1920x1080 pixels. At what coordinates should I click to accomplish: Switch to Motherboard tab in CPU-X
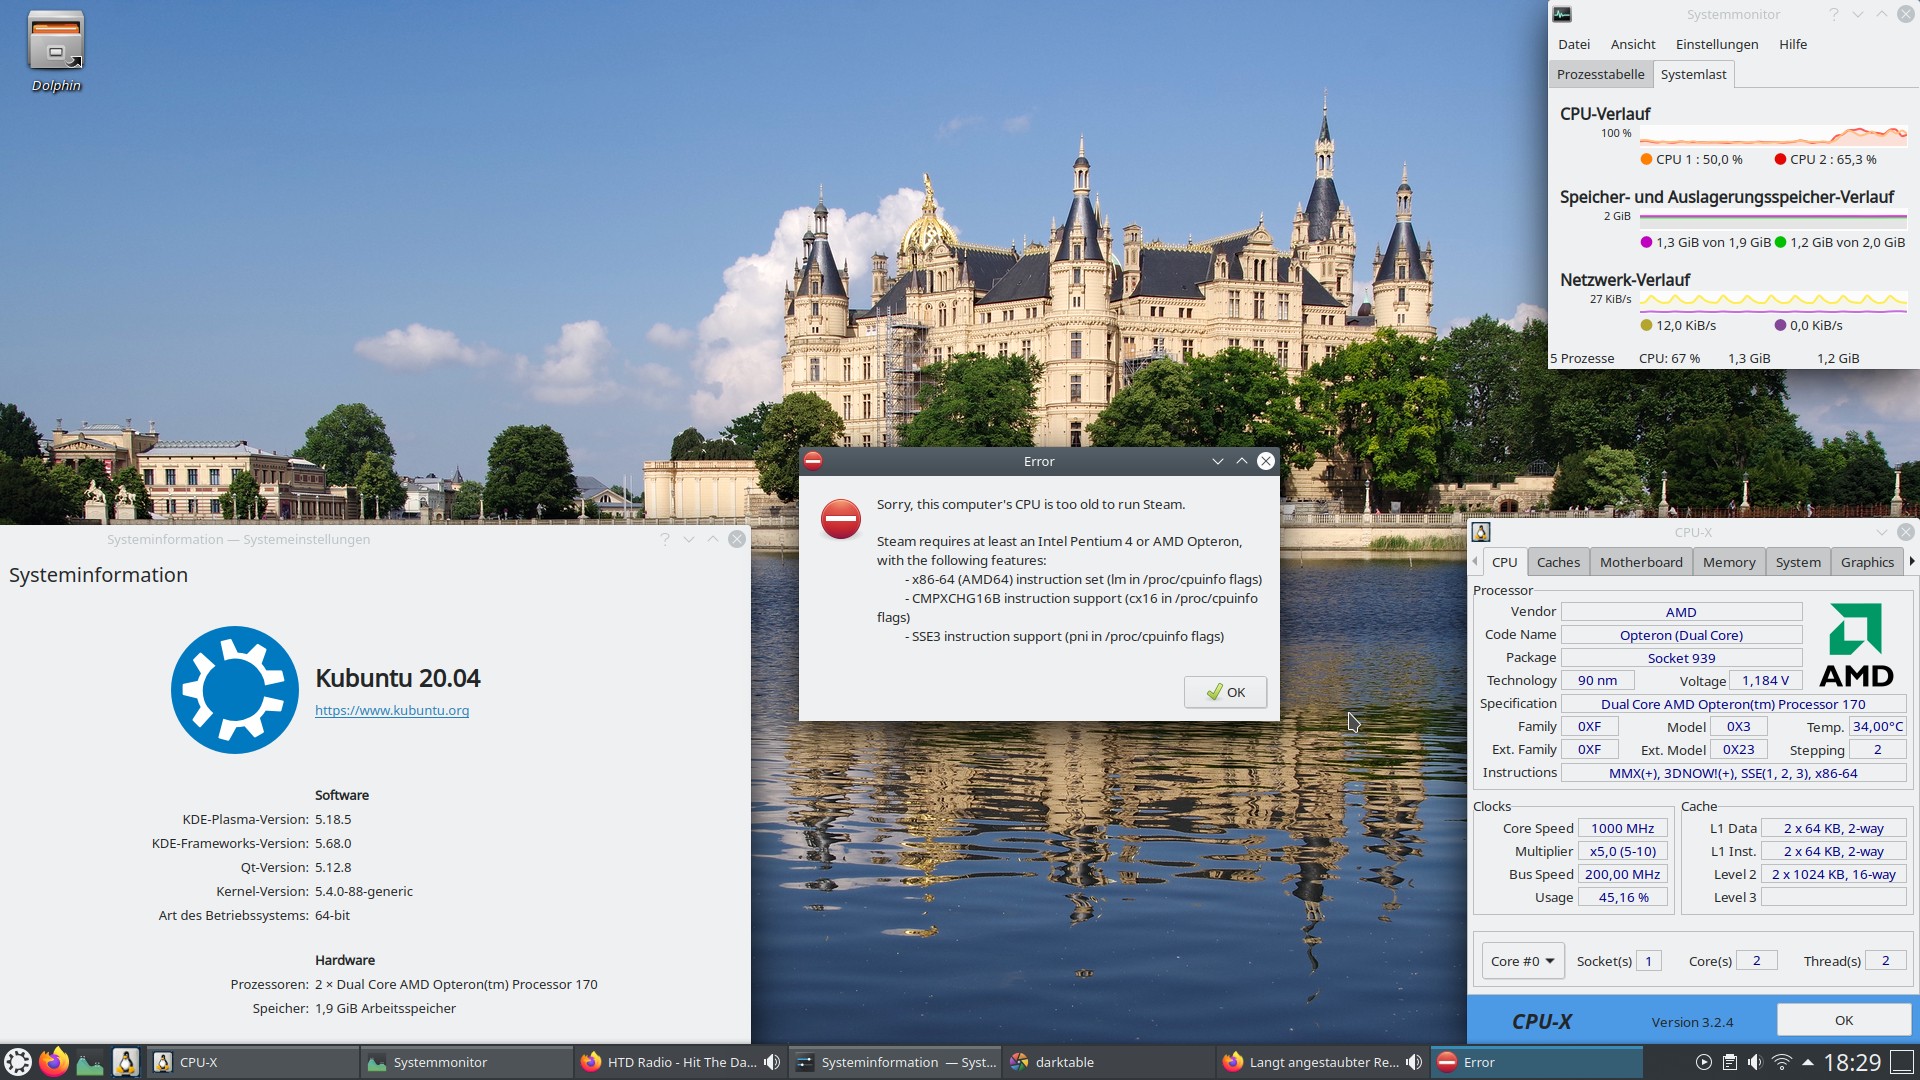click(1640, 562)
